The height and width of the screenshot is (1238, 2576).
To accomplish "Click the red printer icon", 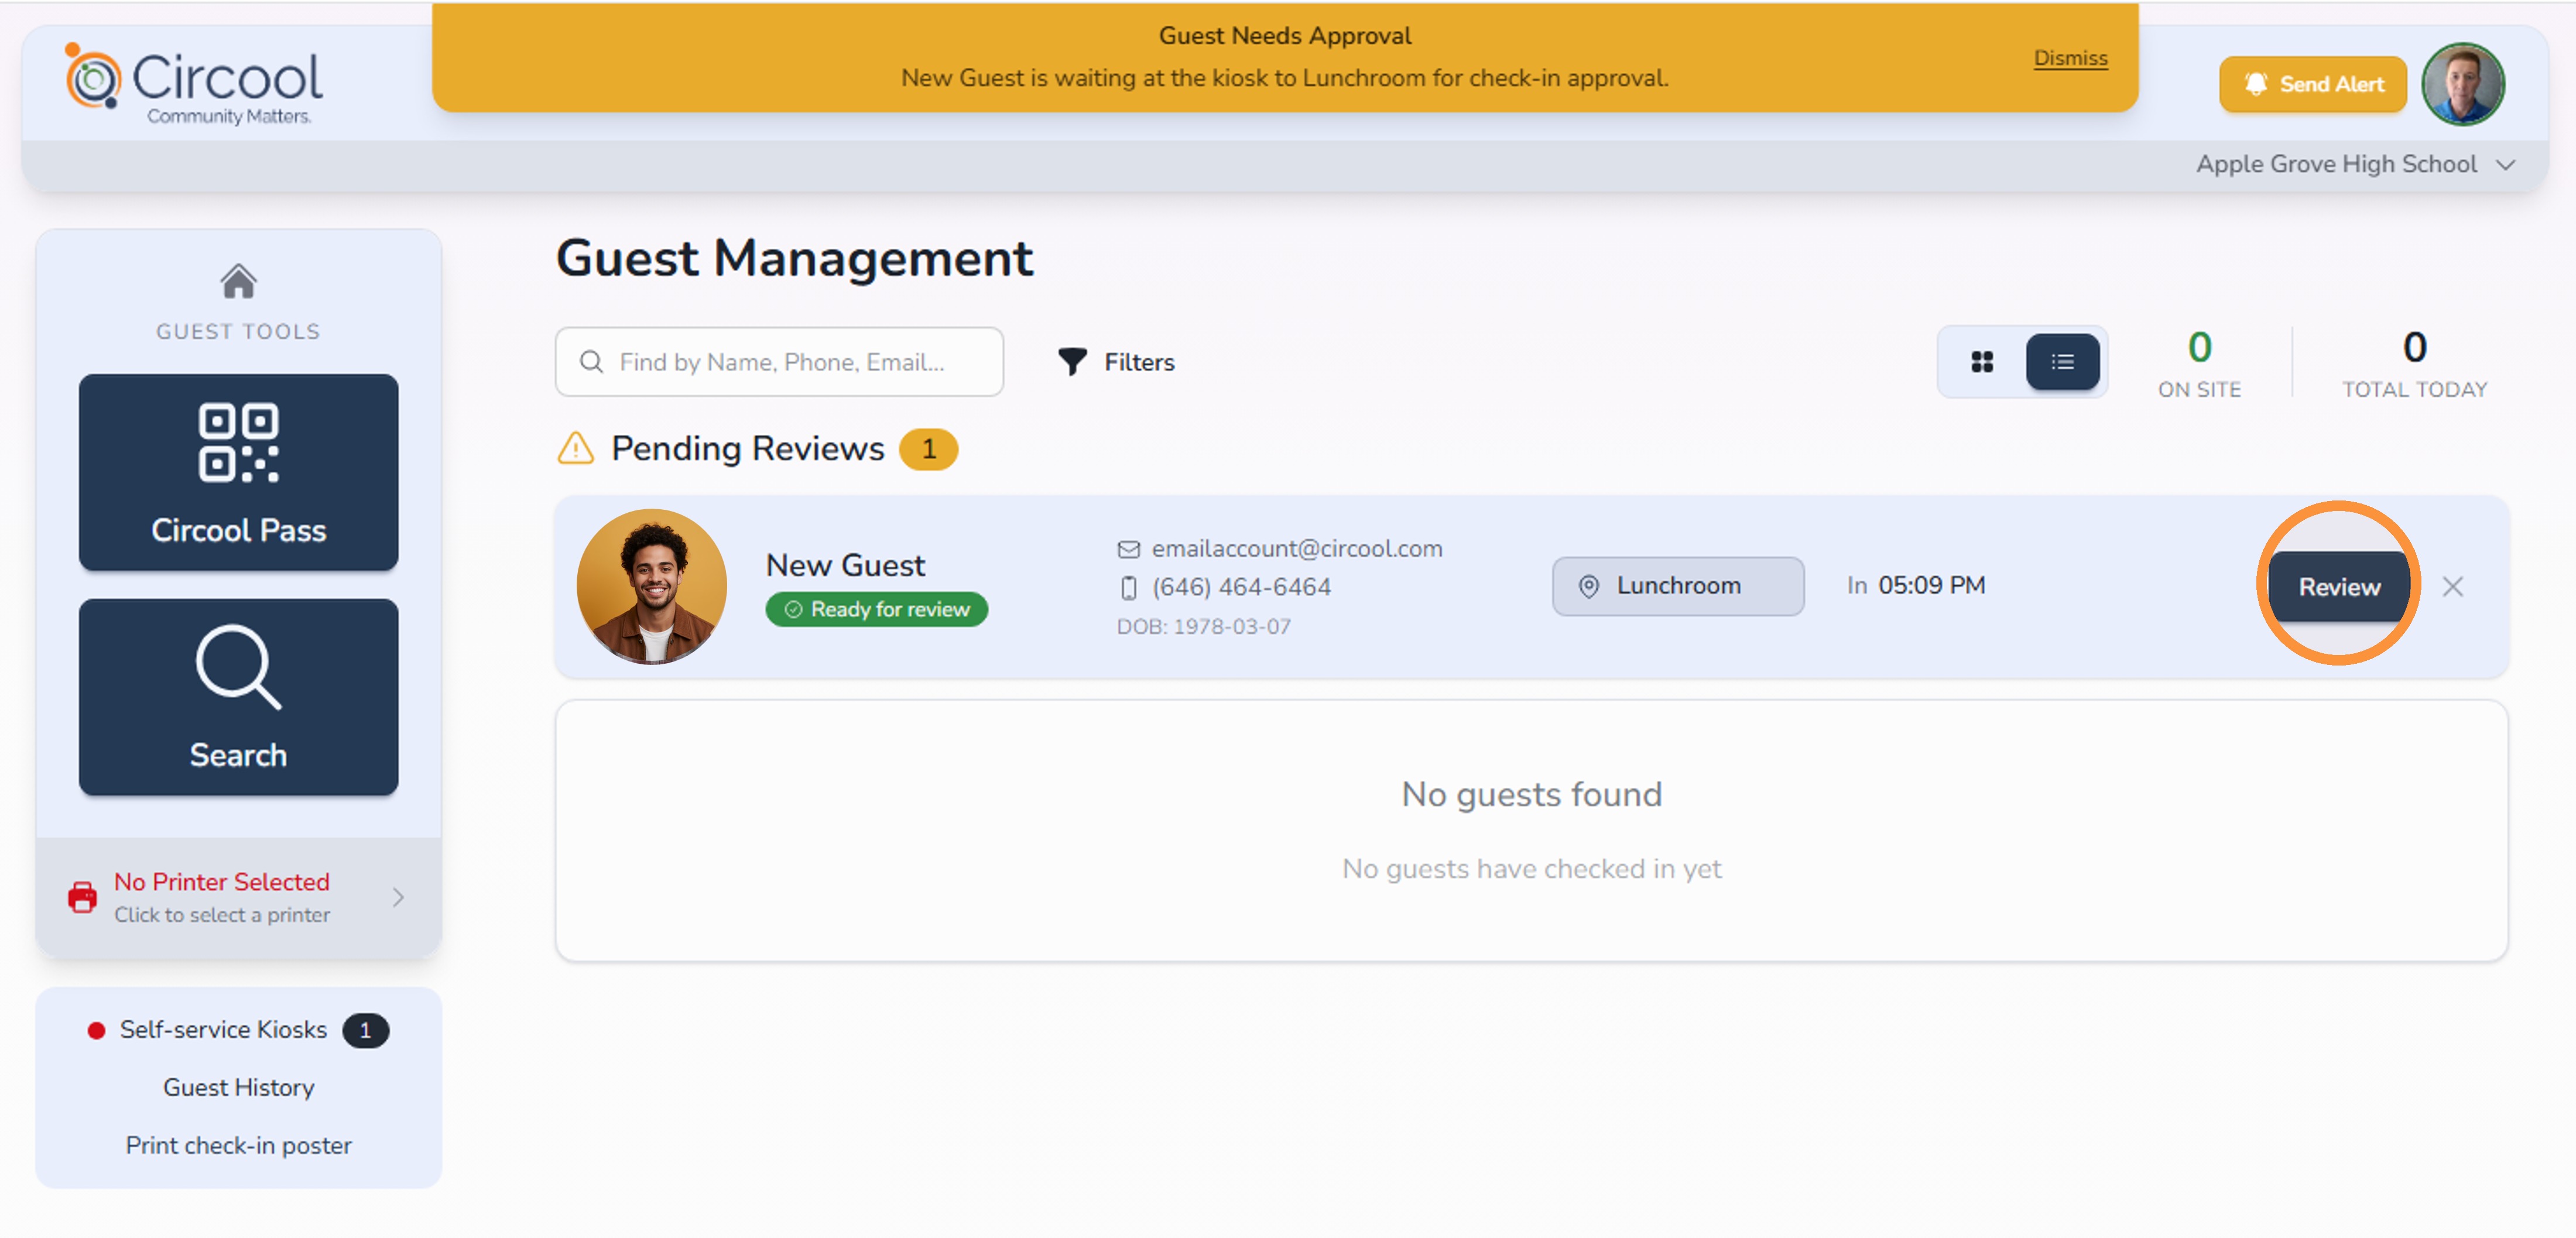I will click(x=82, y=897).
